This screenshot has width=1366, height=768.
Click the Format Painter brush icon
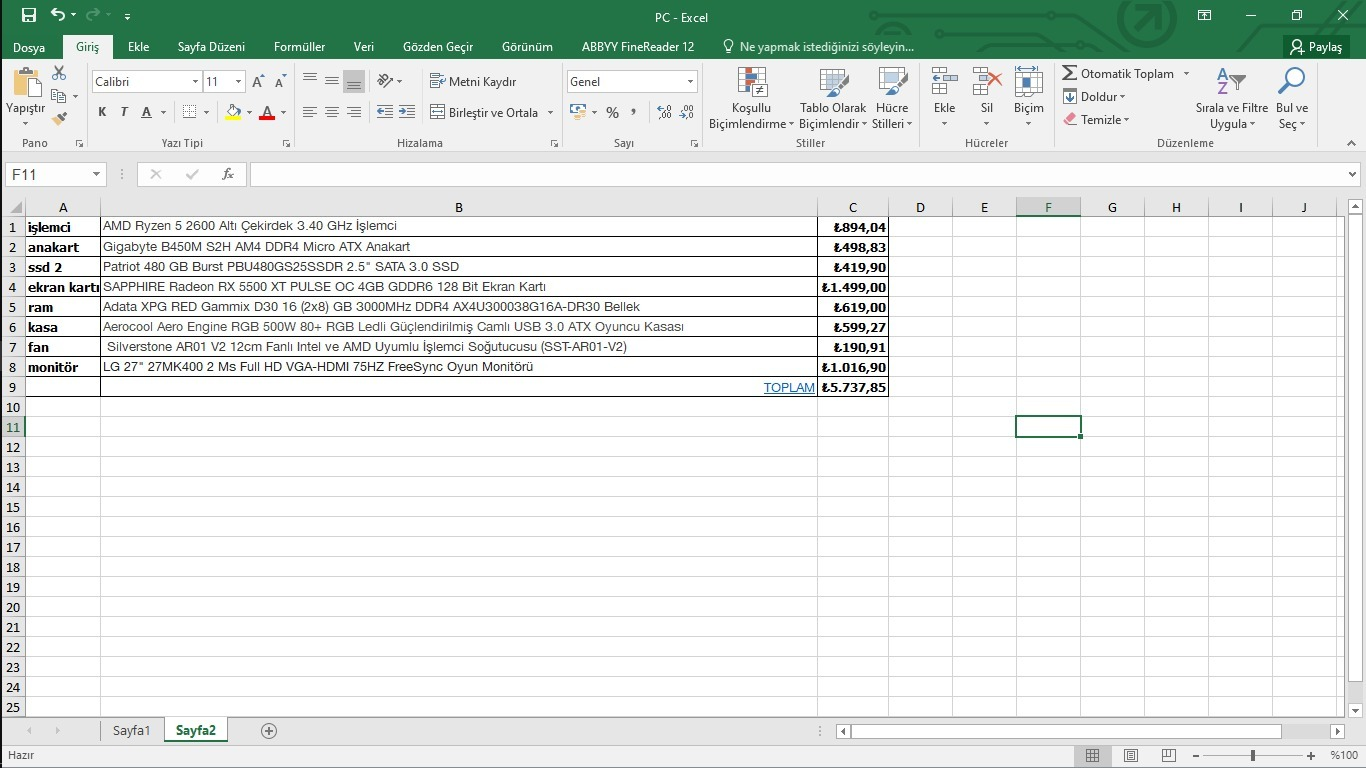point(59,118)
